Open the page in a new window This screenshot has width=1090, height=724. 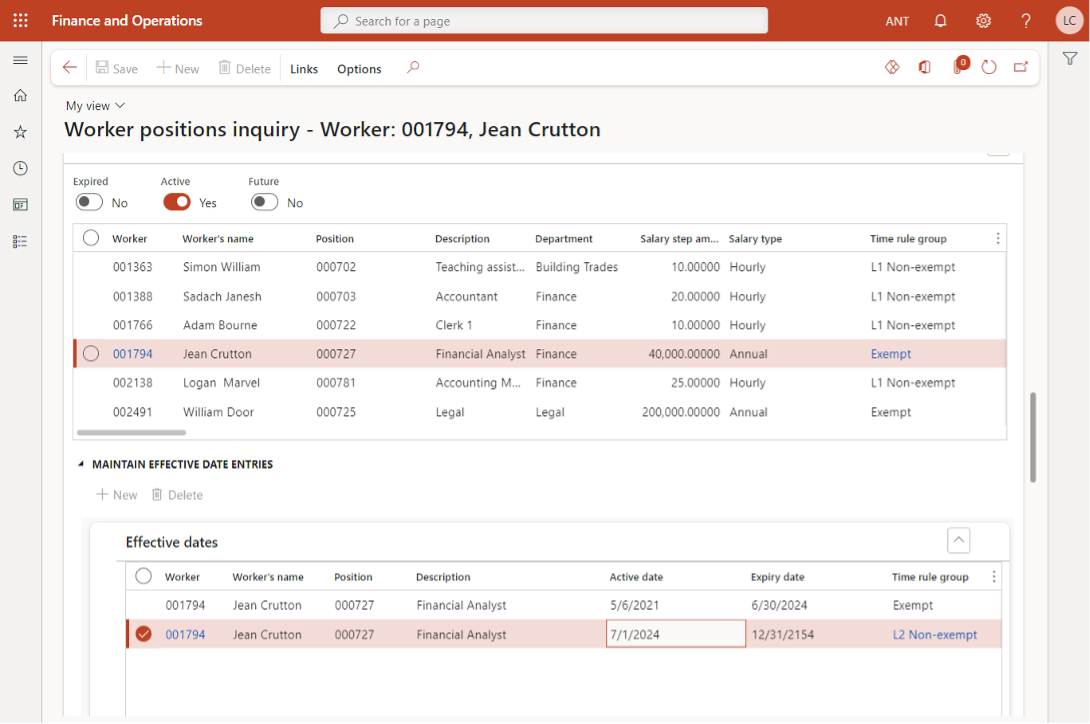tap(1020, 67)
